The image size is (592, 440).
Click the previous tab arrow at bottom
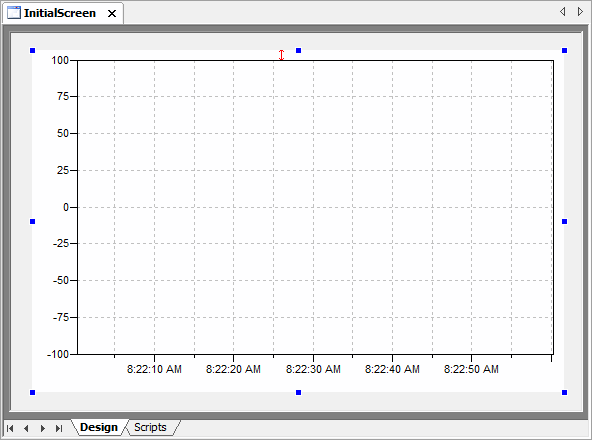point(26,428)
